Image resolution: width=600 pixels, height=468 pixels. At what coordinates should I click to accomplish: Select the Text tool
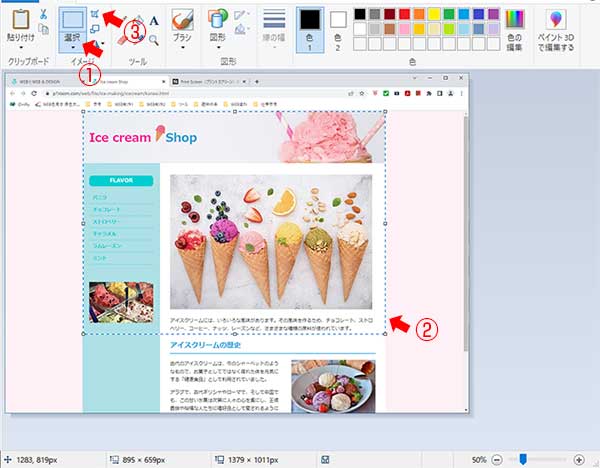[155, 18]
